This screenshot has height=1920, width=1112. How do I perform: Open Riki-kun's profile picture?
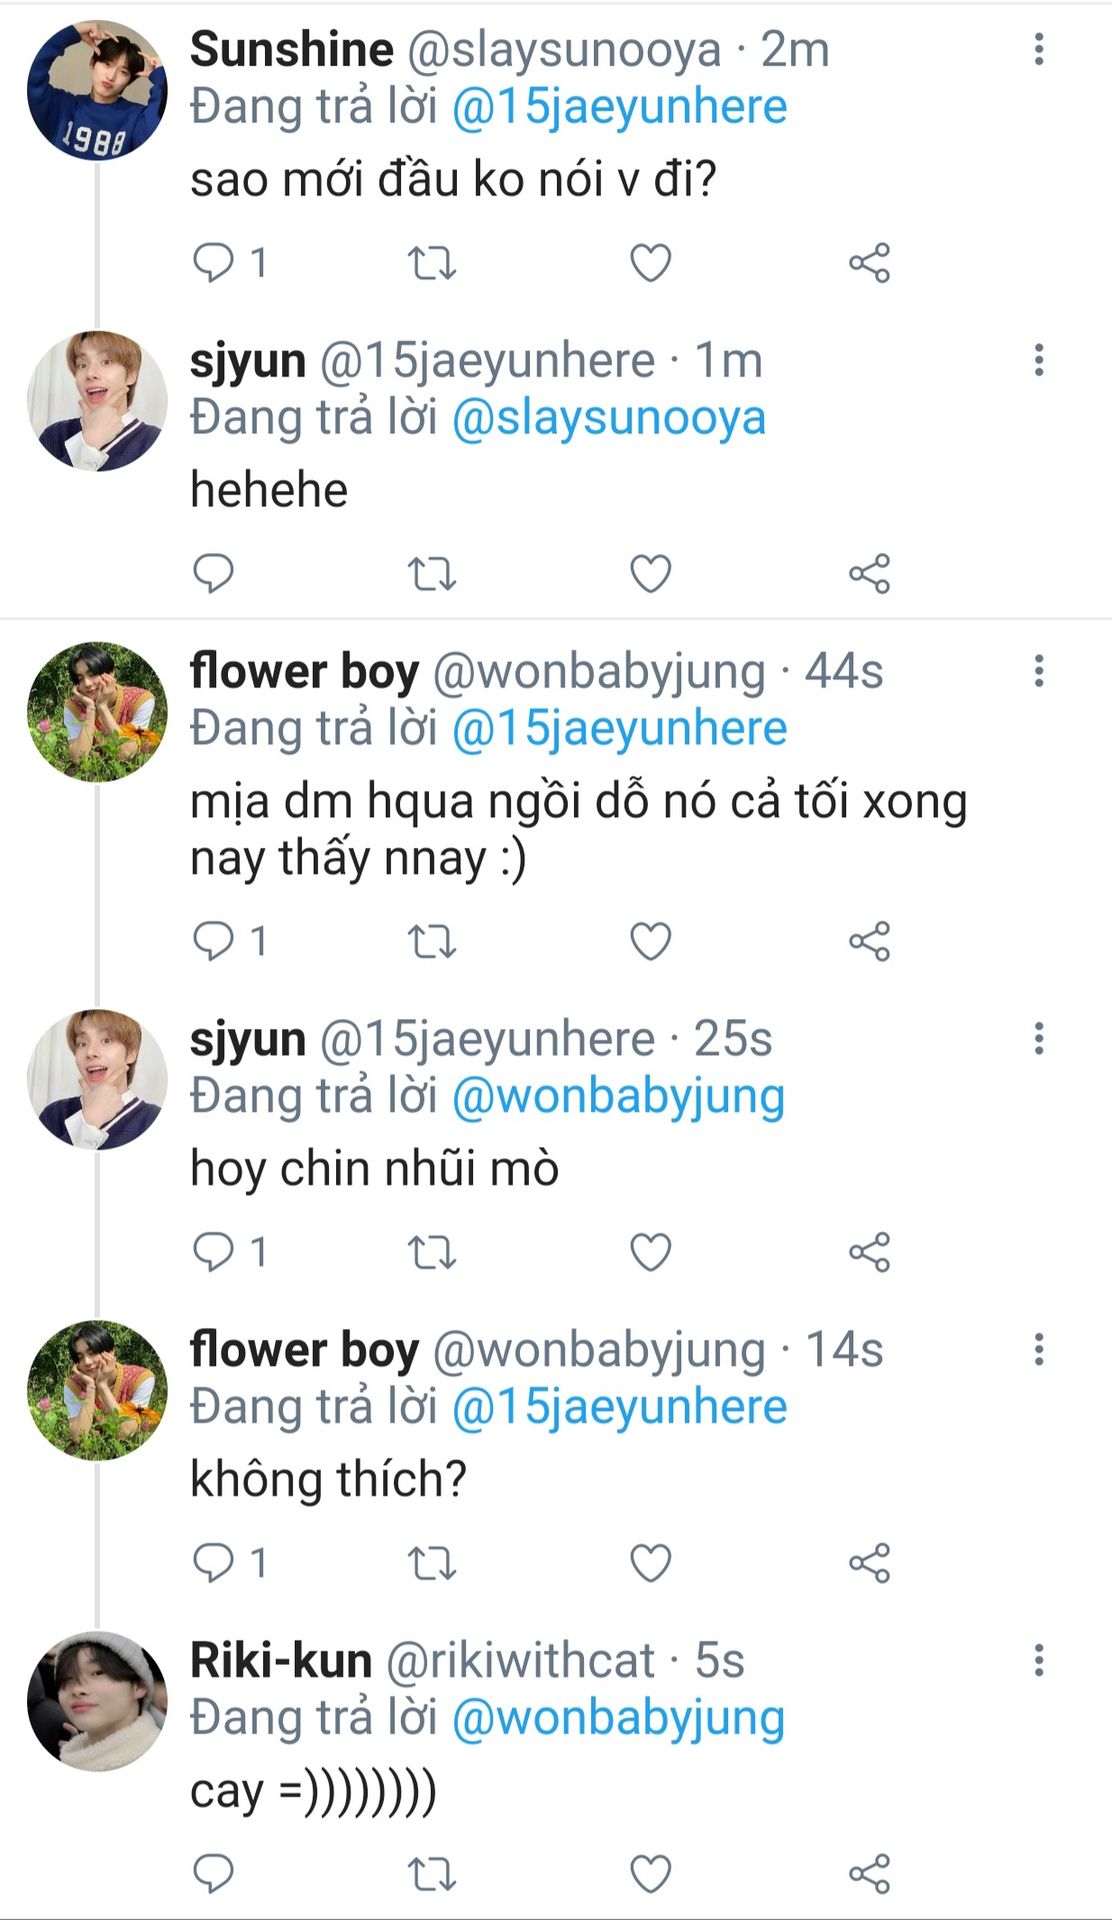pyautogui.click(x=97, y=1701)
